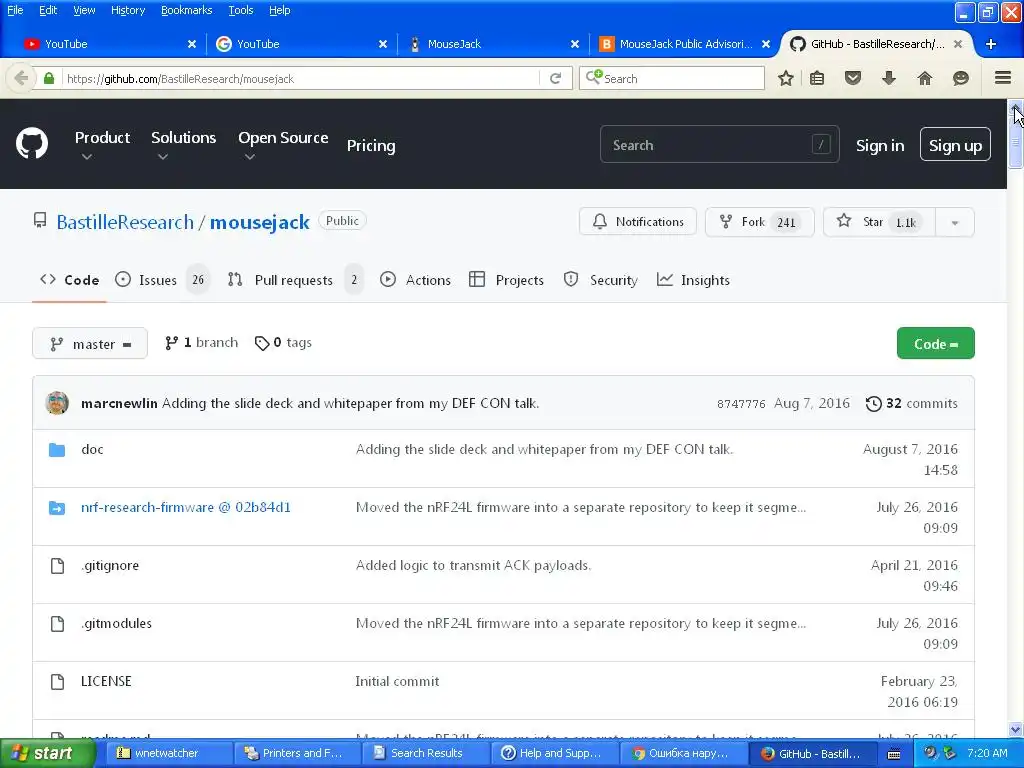Screen dimensions: 1024x768
Task: Expand the Product navigation dropdown
Action: tap(102, 145)
